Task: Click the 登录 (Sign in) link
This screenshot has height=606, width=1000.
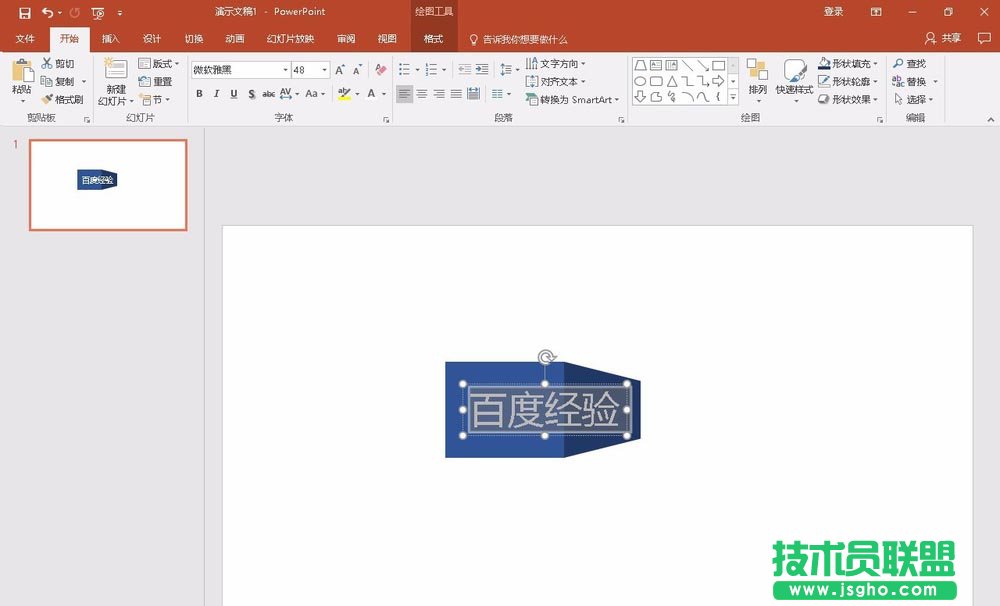Action: [833, 11]
